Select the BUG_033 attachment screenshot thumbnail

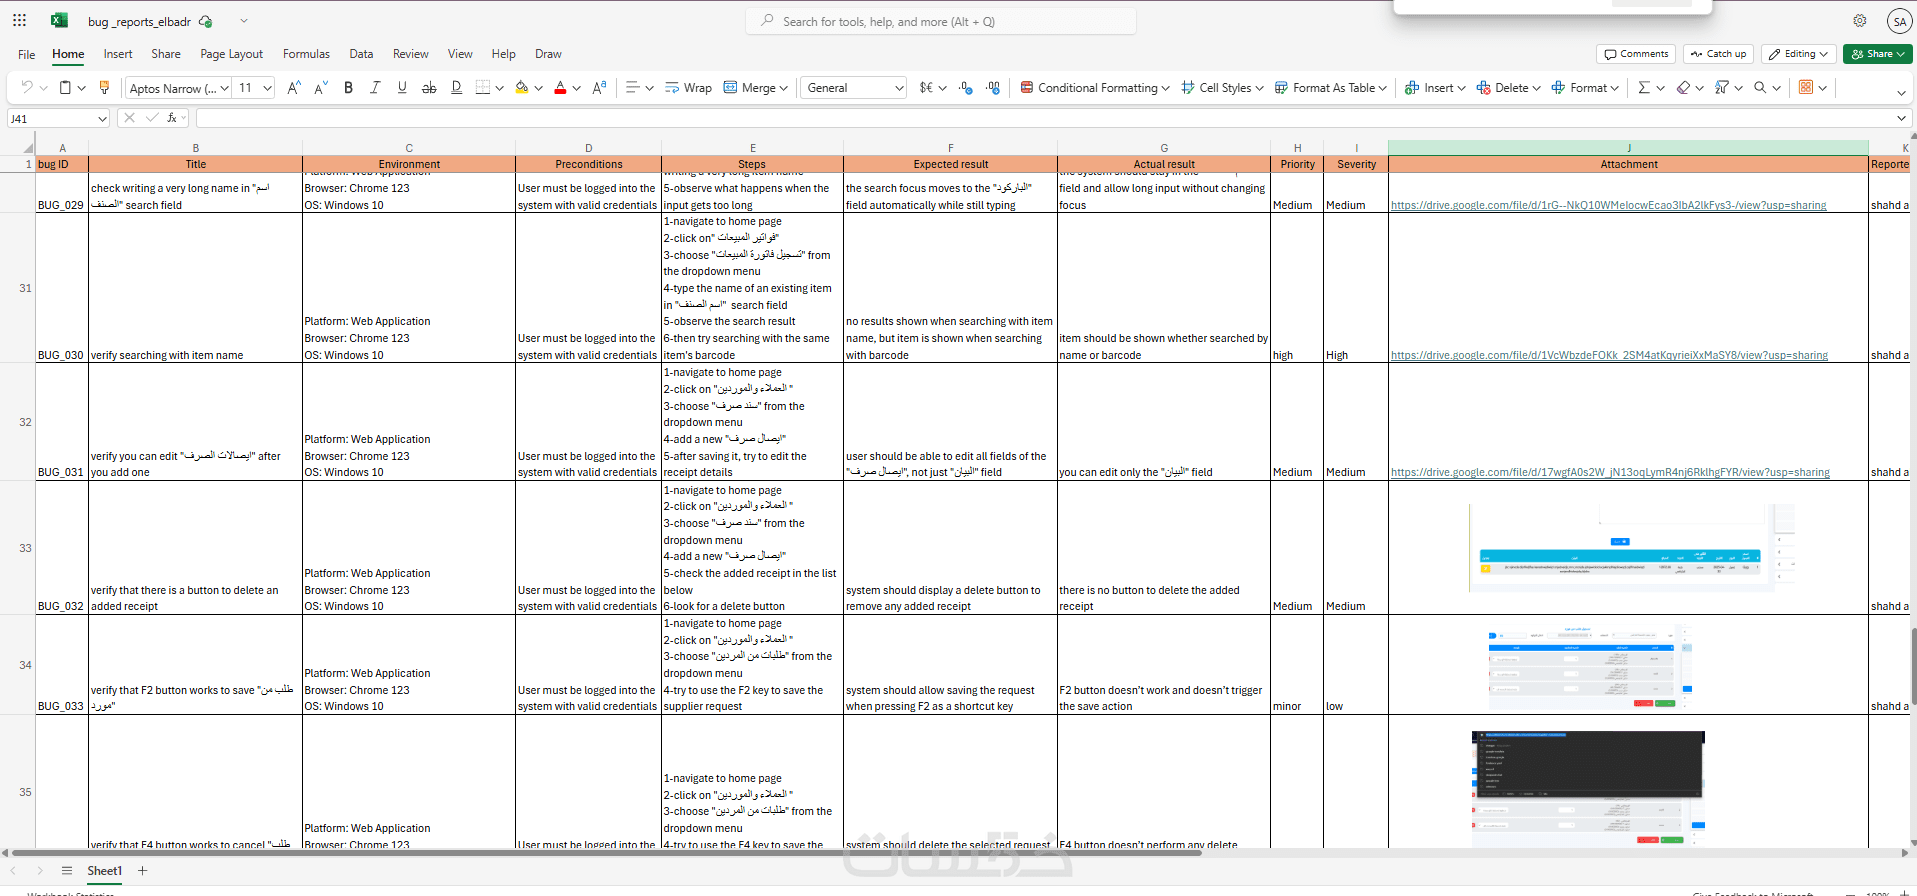point(1590,666)
